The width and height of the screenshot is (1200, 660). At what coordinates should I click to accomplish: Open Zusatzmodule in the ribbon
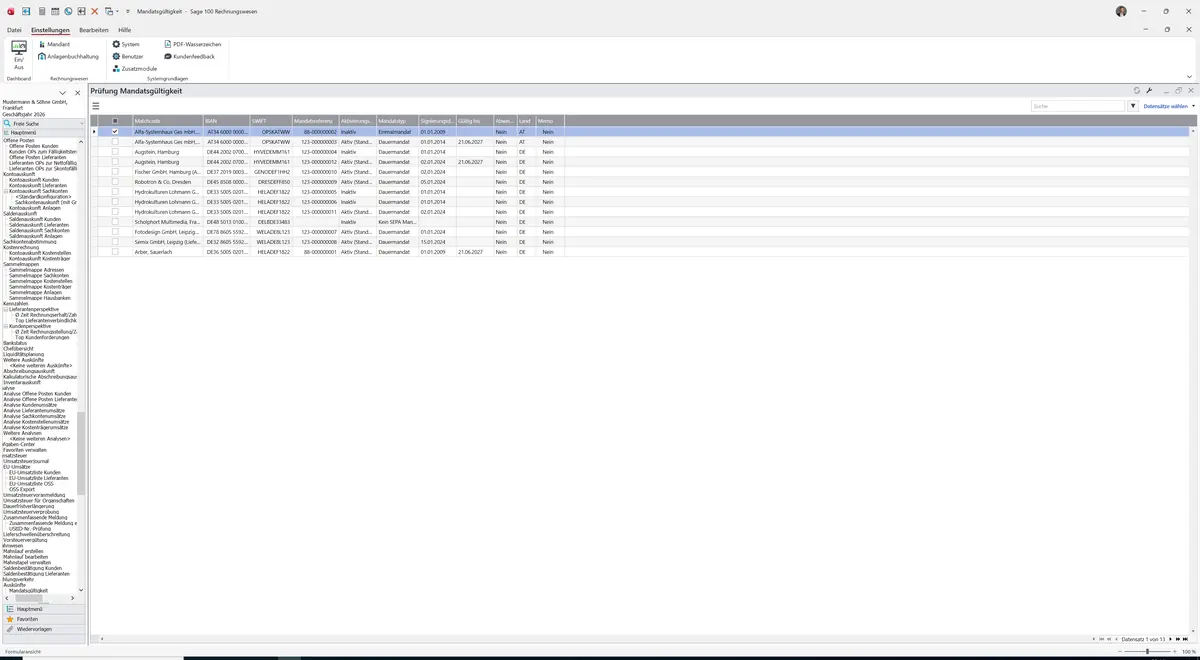pos(135,68)
